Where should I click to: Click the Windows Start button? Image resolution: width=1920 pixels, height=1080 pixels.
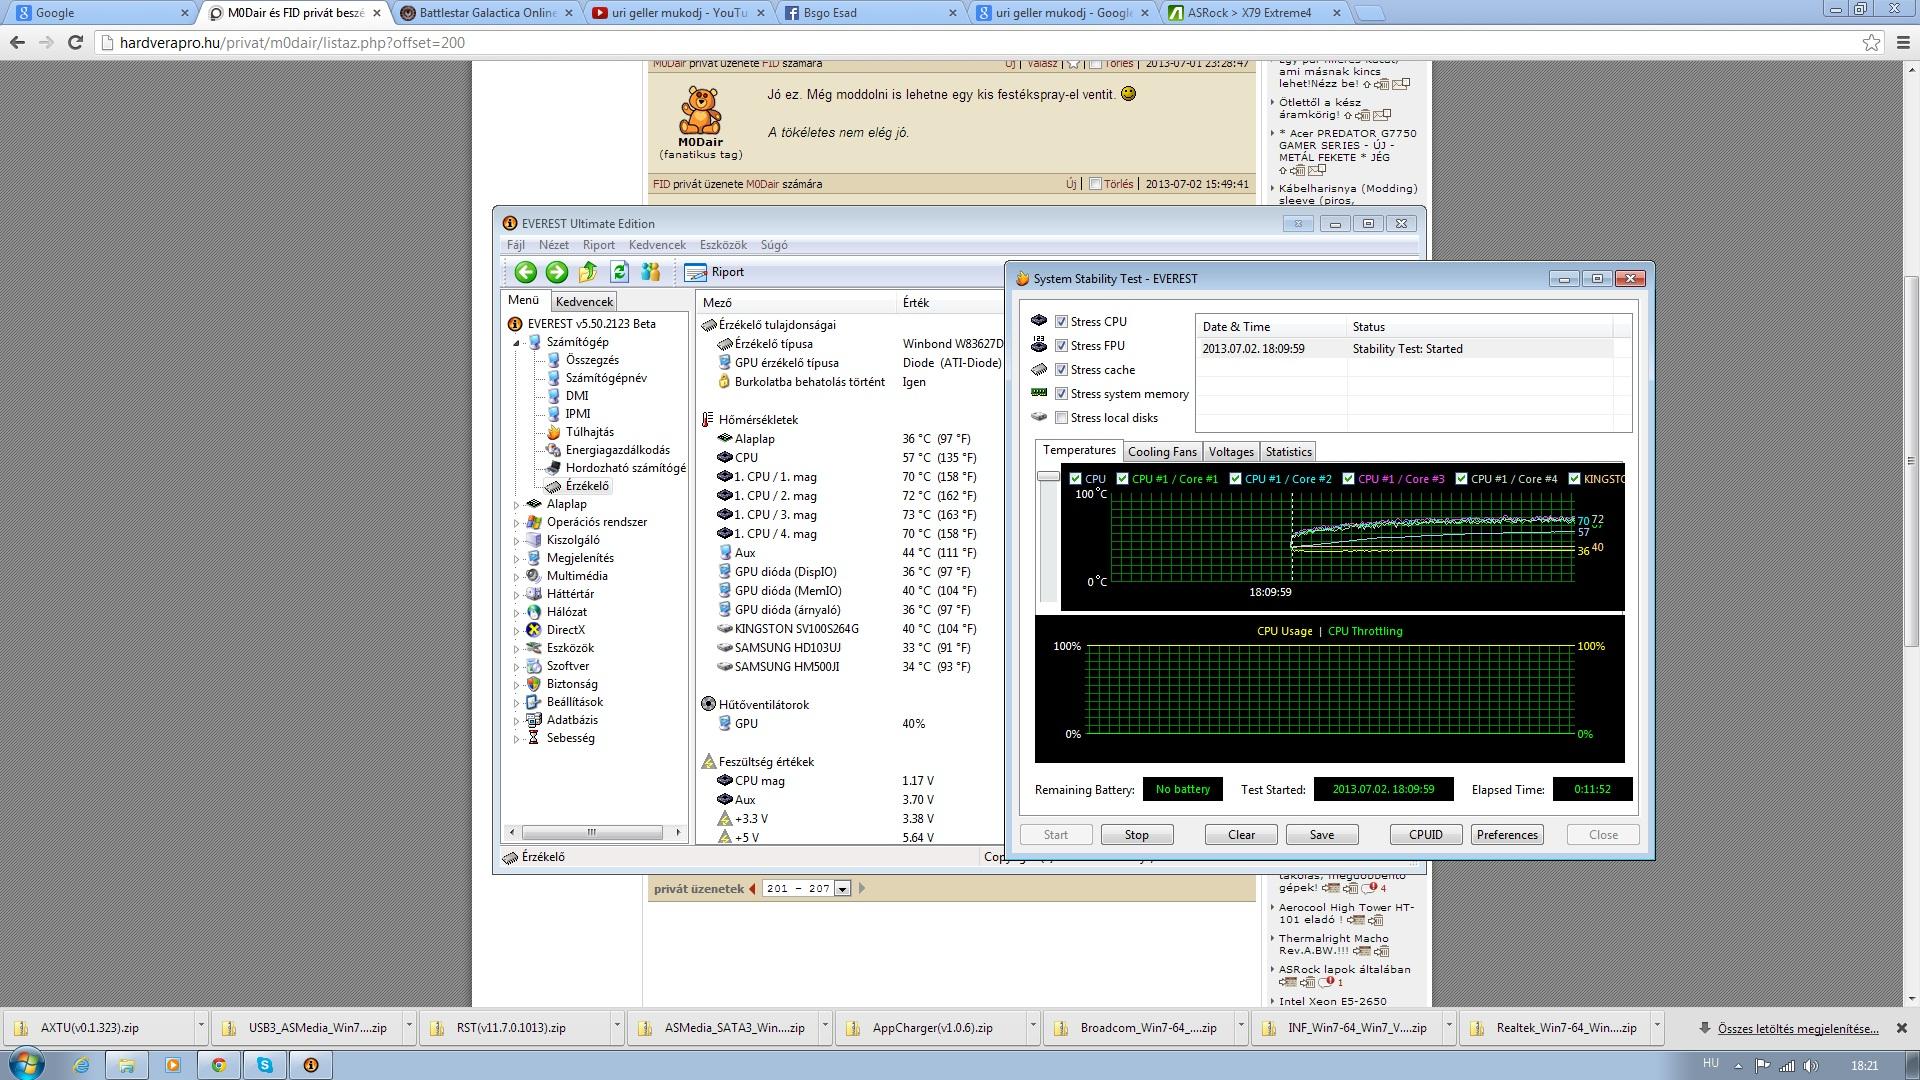tap(26, 1064)
